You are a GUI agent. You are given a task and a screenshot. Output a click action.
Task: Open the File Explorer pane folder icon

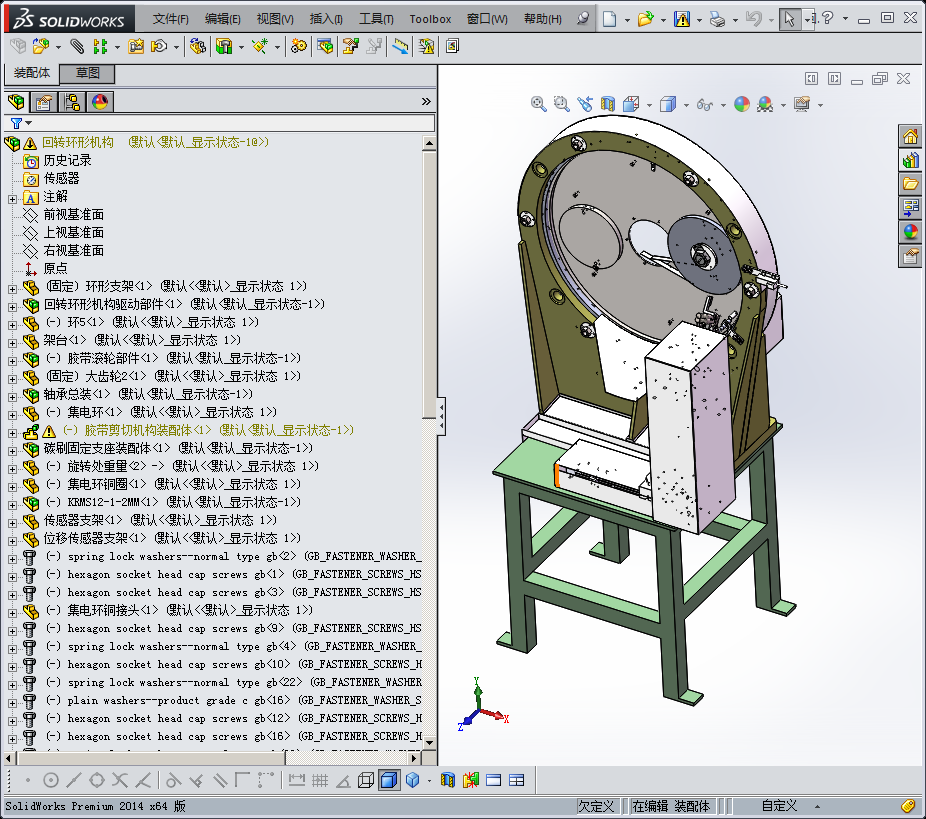point(911,184)
